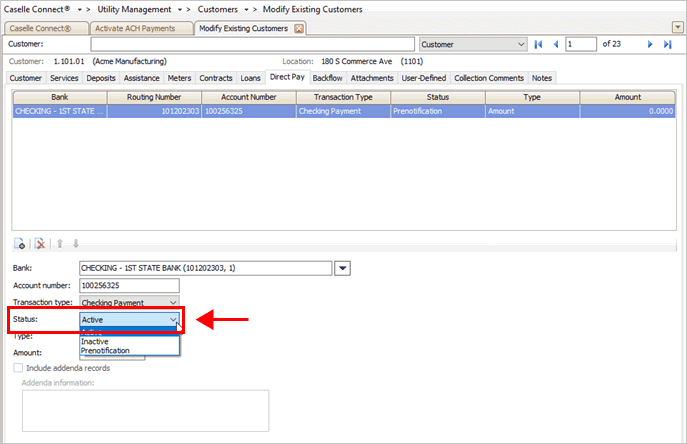Open the Customer search type dropdown

519,45
